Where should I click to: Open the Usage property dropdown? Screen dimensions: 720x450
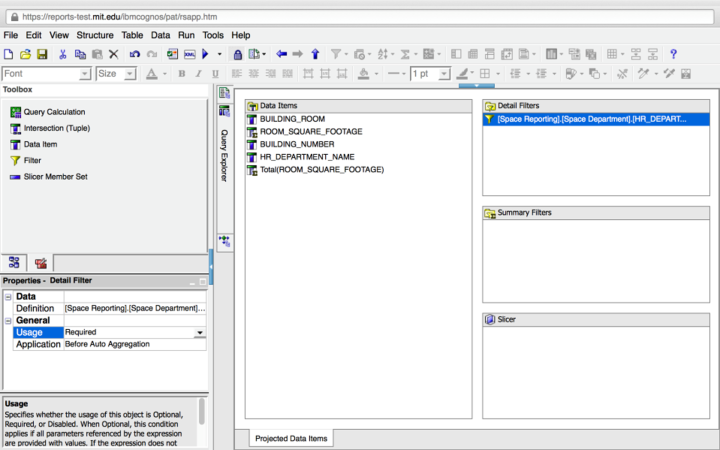tap(199, 332)
